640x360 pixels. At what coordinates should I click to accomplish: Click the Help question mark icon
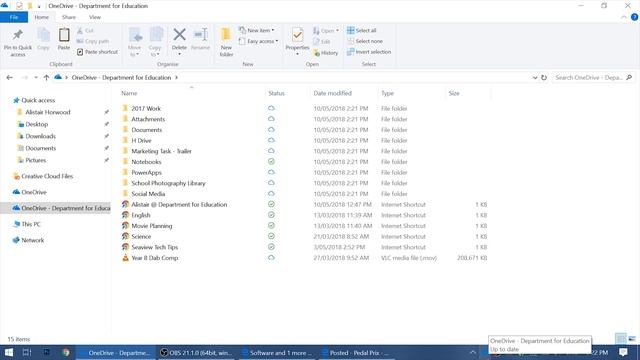click(x=634, y=17)
